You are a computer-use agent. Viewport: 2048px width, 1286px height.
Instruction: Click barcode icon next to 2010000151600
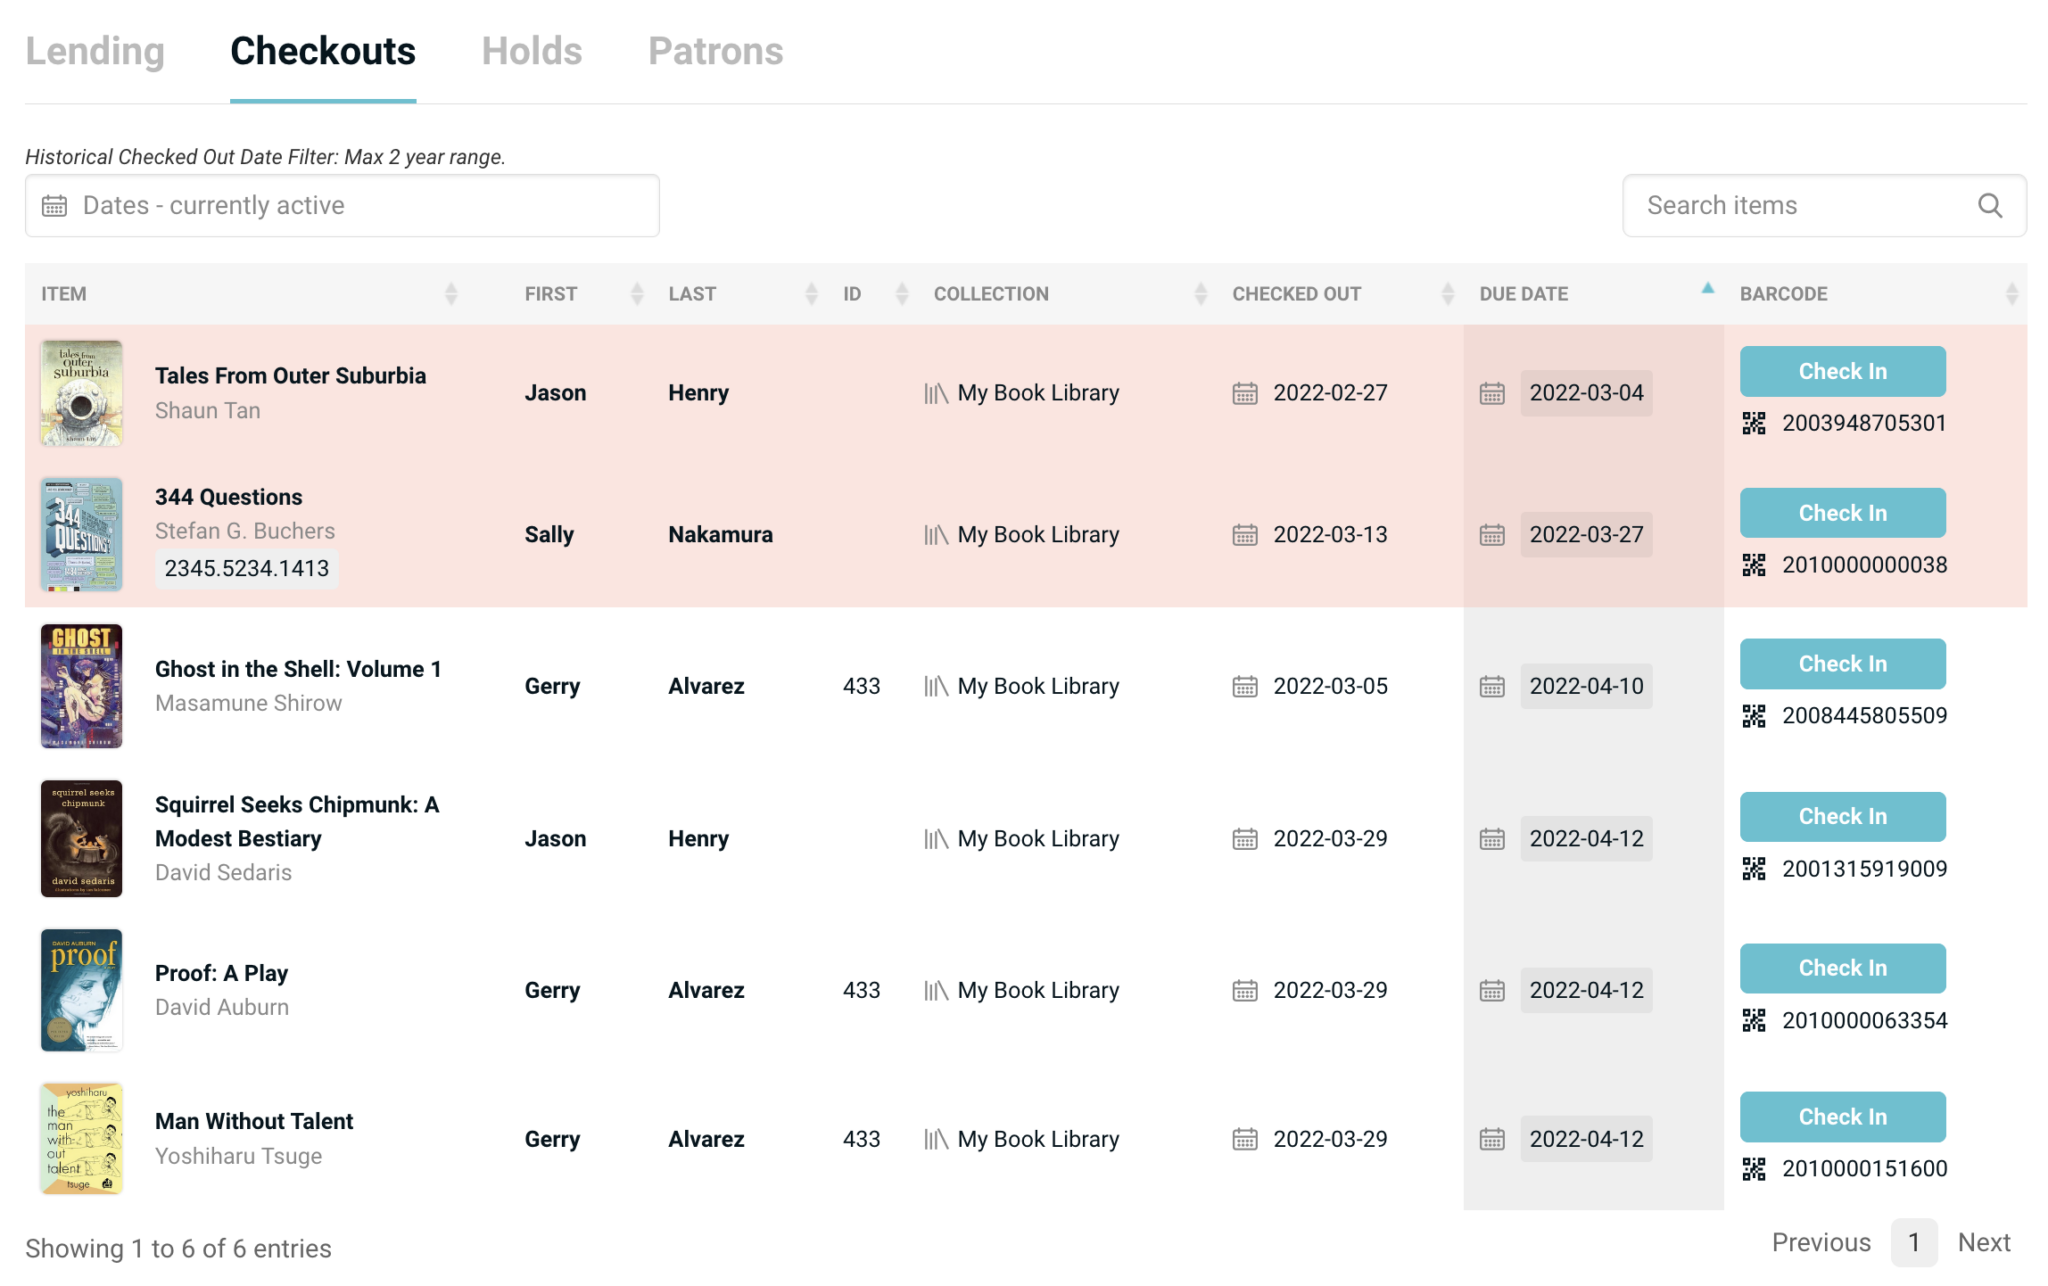(1754, 1169)
